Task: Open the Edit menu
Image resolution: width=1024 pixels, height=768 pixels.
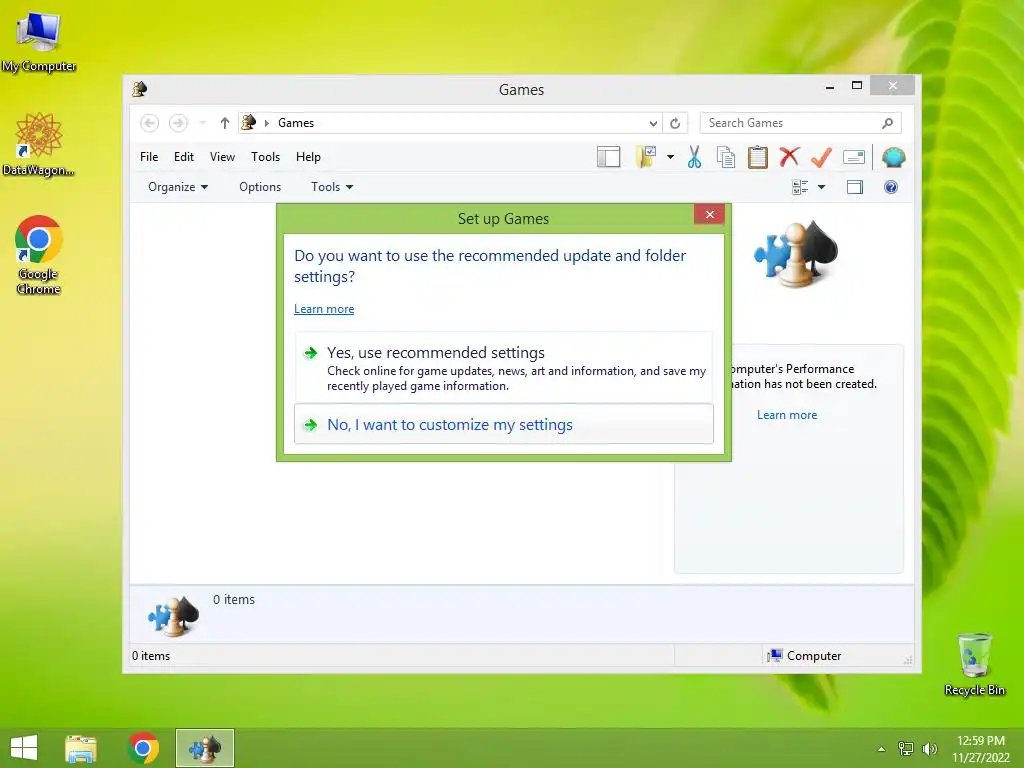Action: click(x=184, y=157)
